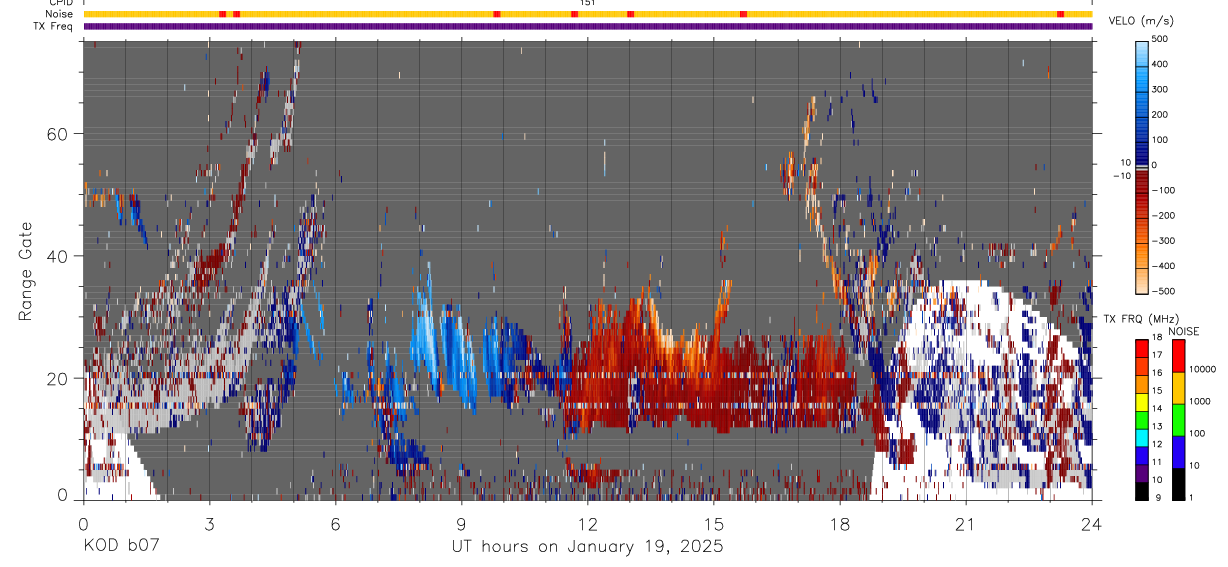Click the -500 label at velocity scale bottom
Viewport: 1228px width, 567px height.
1164,291
